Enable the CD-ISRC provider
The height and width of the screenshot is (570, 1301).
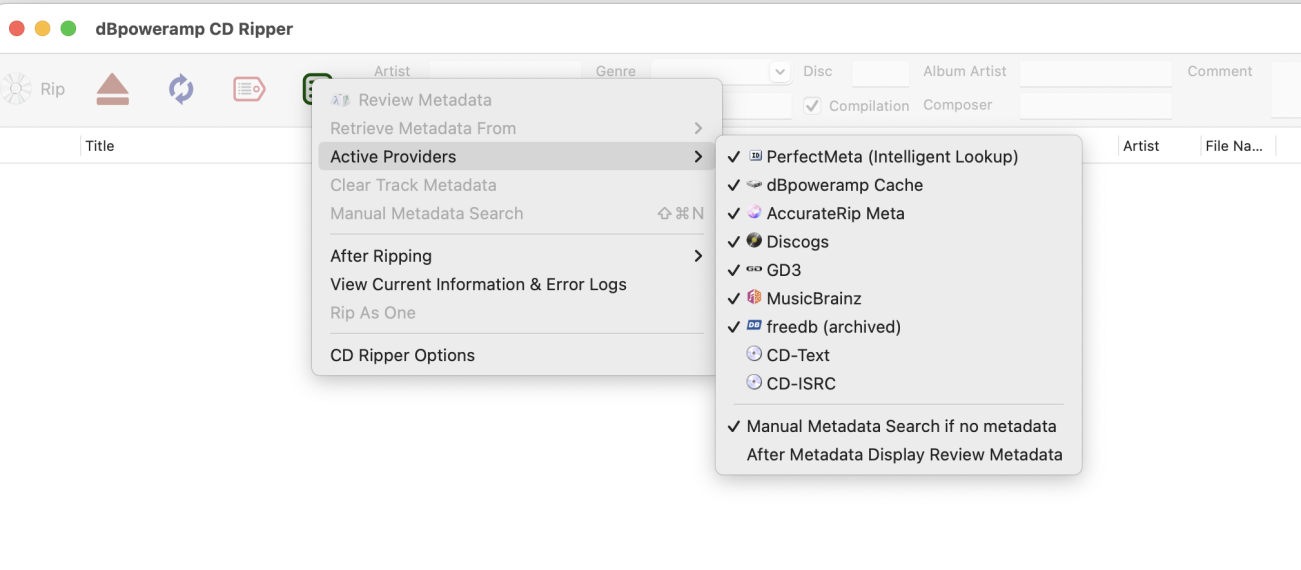click(x=800, y=384)
